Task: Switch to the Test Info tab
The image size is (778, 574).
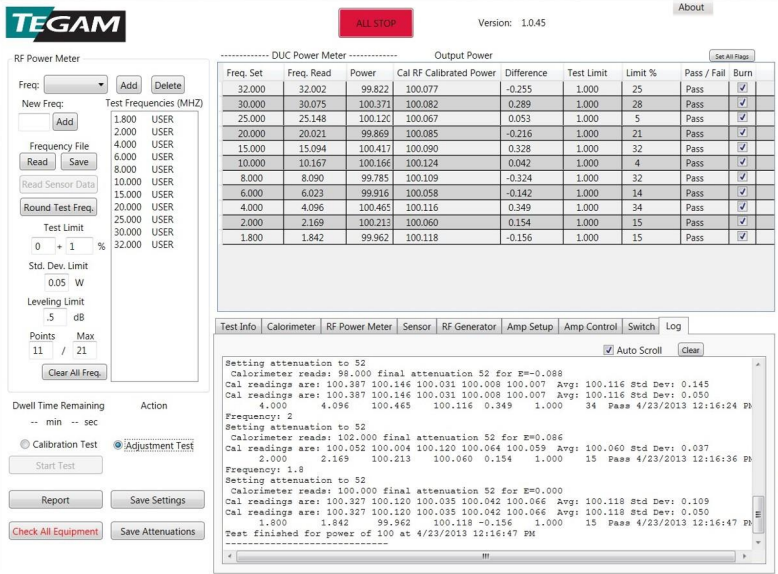Action: pyautogui.click(x=238, y=326)
